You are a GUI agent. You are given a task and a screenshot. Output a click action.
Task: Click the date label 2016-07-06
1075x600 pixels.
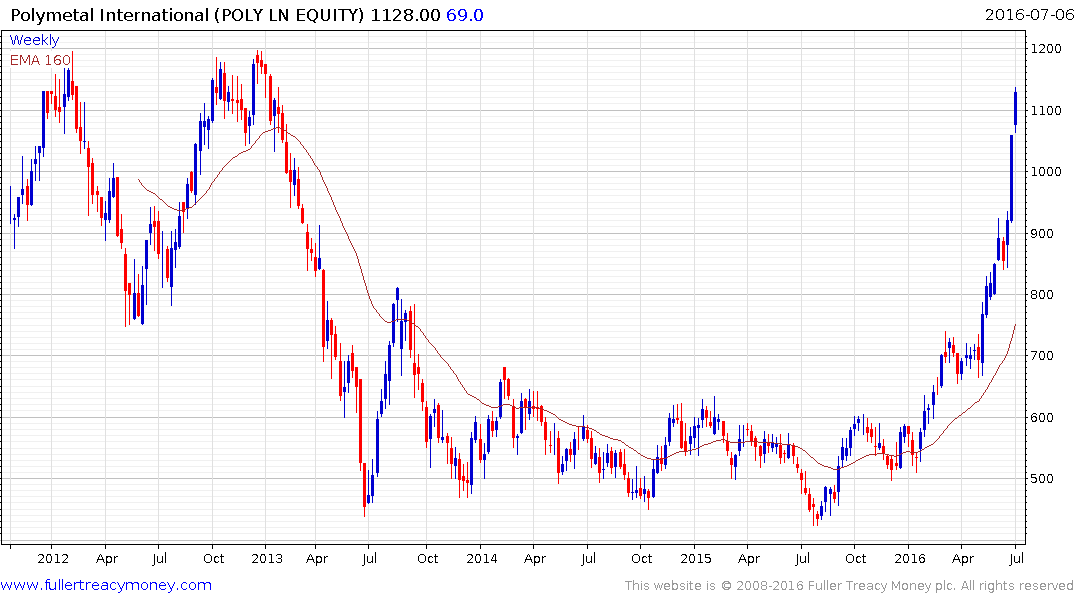1028,14
